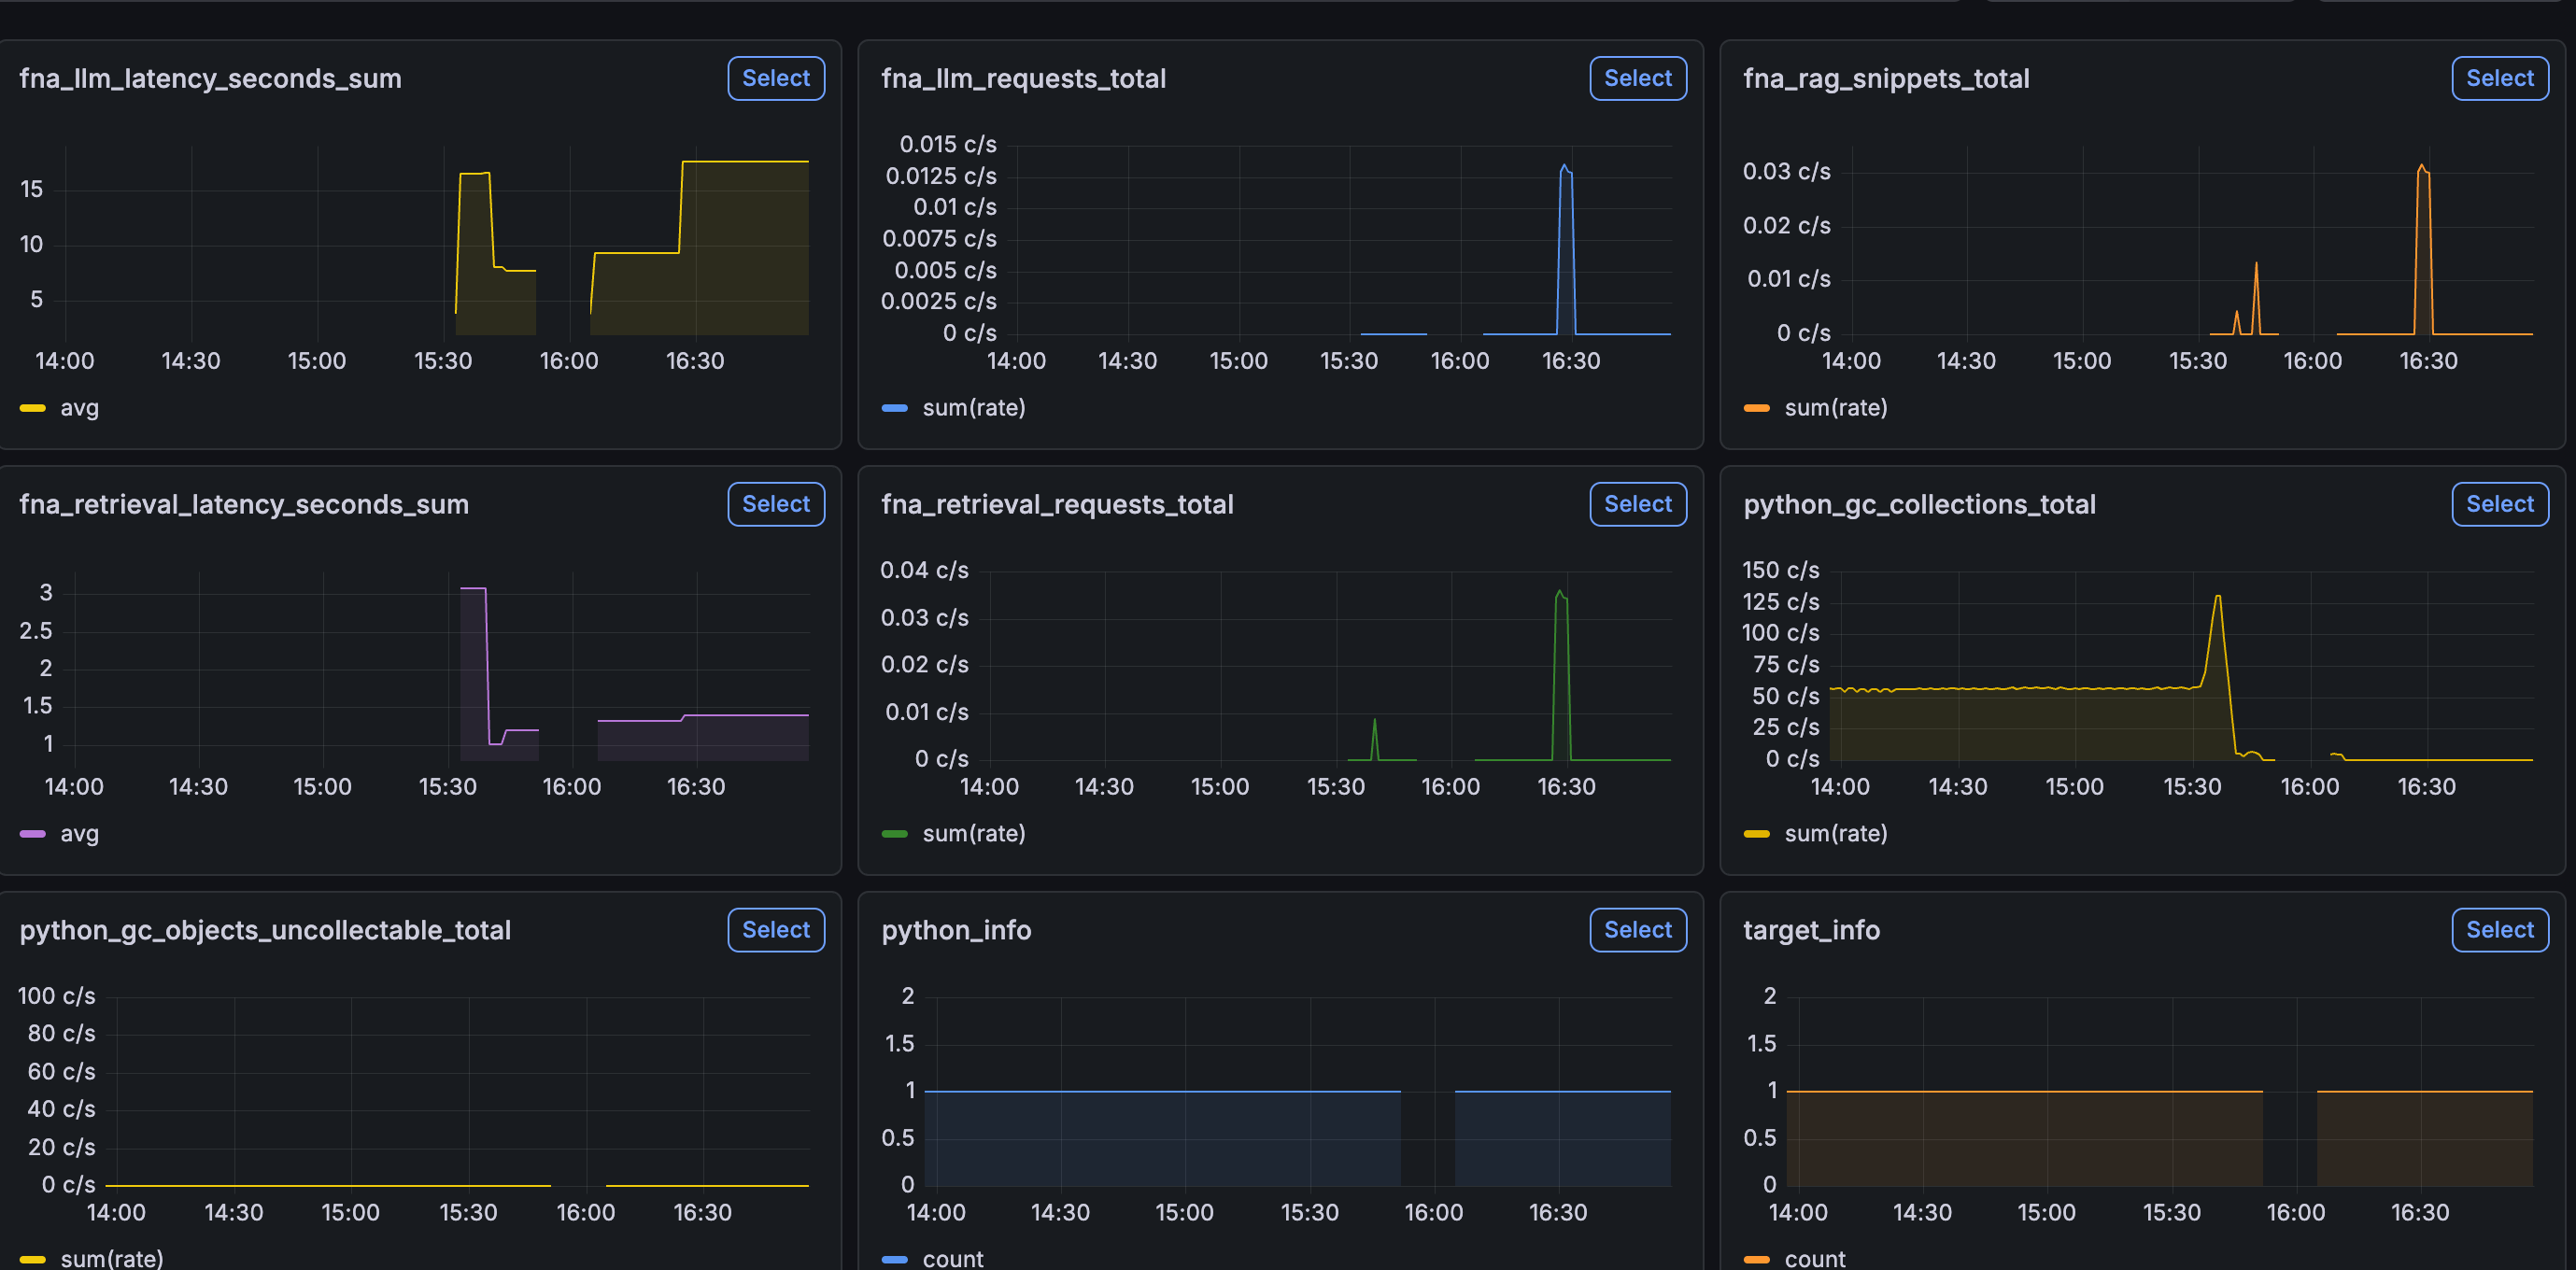Click Select on fna_llm_latency_seconds_sum panel
Screen dimensions: 2576x1270
pos(775,78)
